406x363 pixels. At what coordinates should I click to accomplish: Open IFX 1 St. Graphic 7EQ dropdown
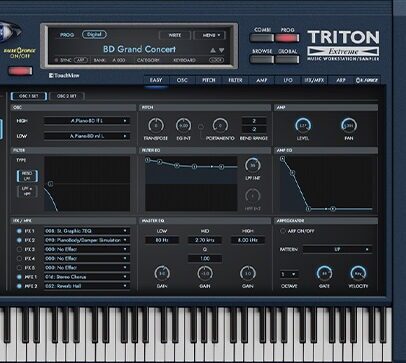tap(87, 231)
